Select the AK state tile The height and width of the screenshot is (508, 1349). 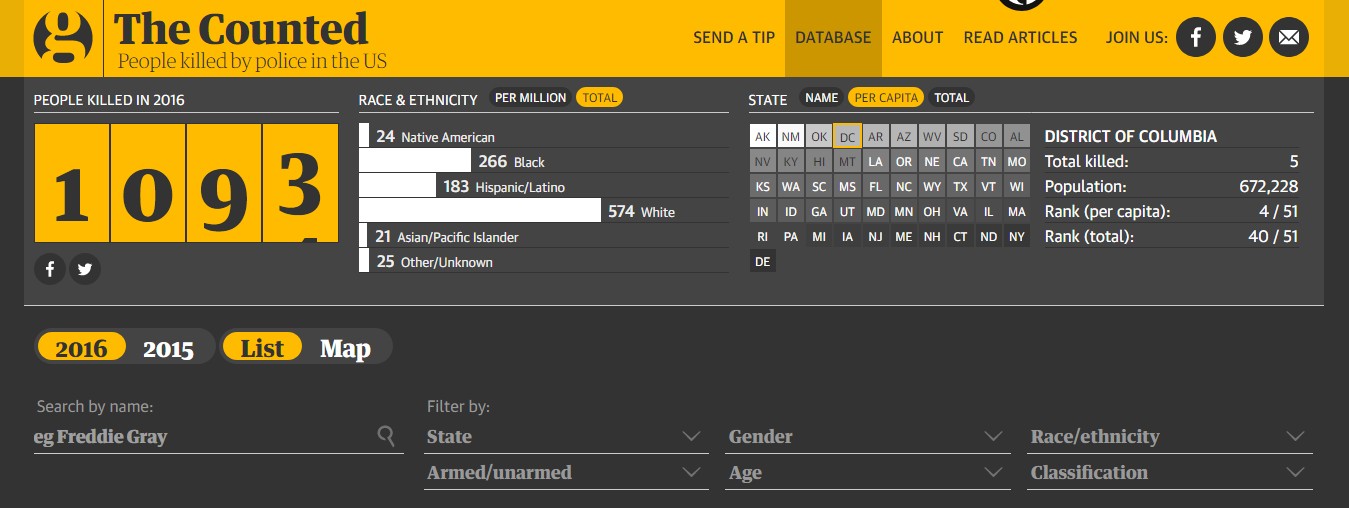(763, 136)
